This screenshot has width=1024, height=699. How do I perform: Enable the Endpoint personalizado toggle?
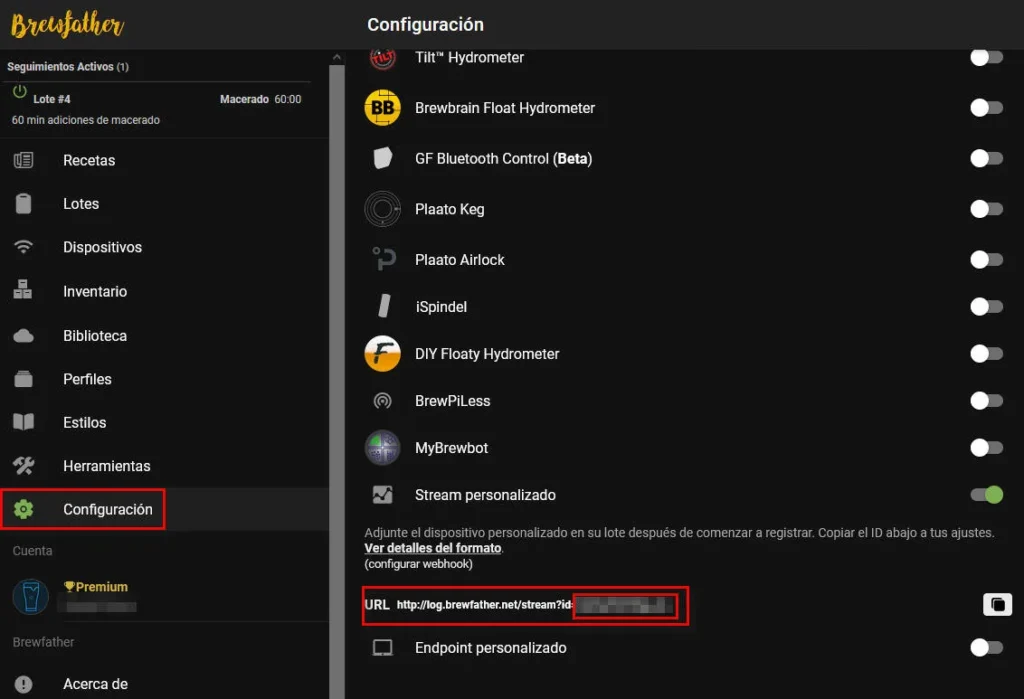click(x=986, y=647)
